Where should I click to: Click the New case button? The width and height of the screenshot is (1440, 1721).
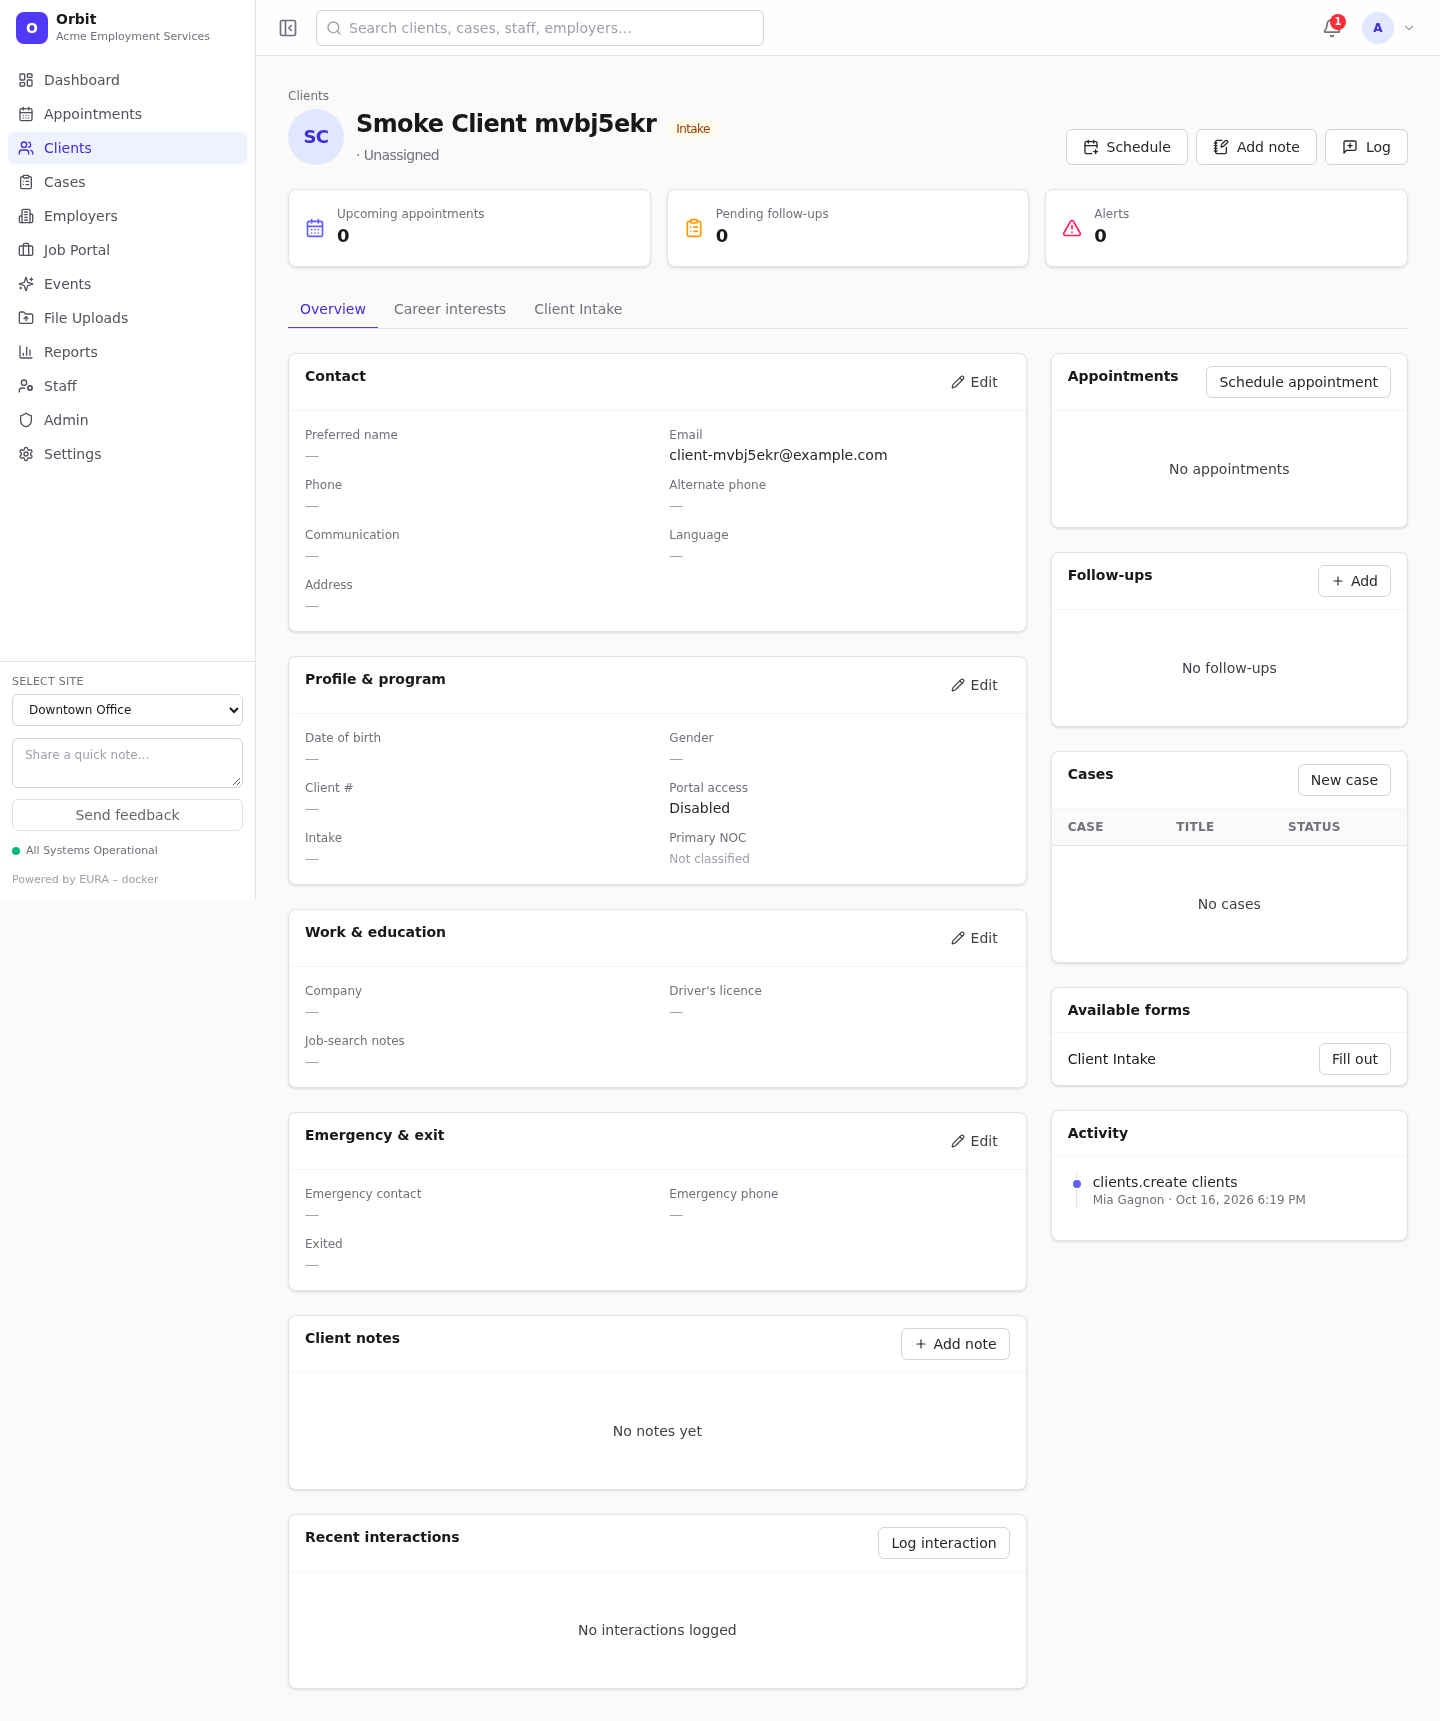[x=1344, y=780]
